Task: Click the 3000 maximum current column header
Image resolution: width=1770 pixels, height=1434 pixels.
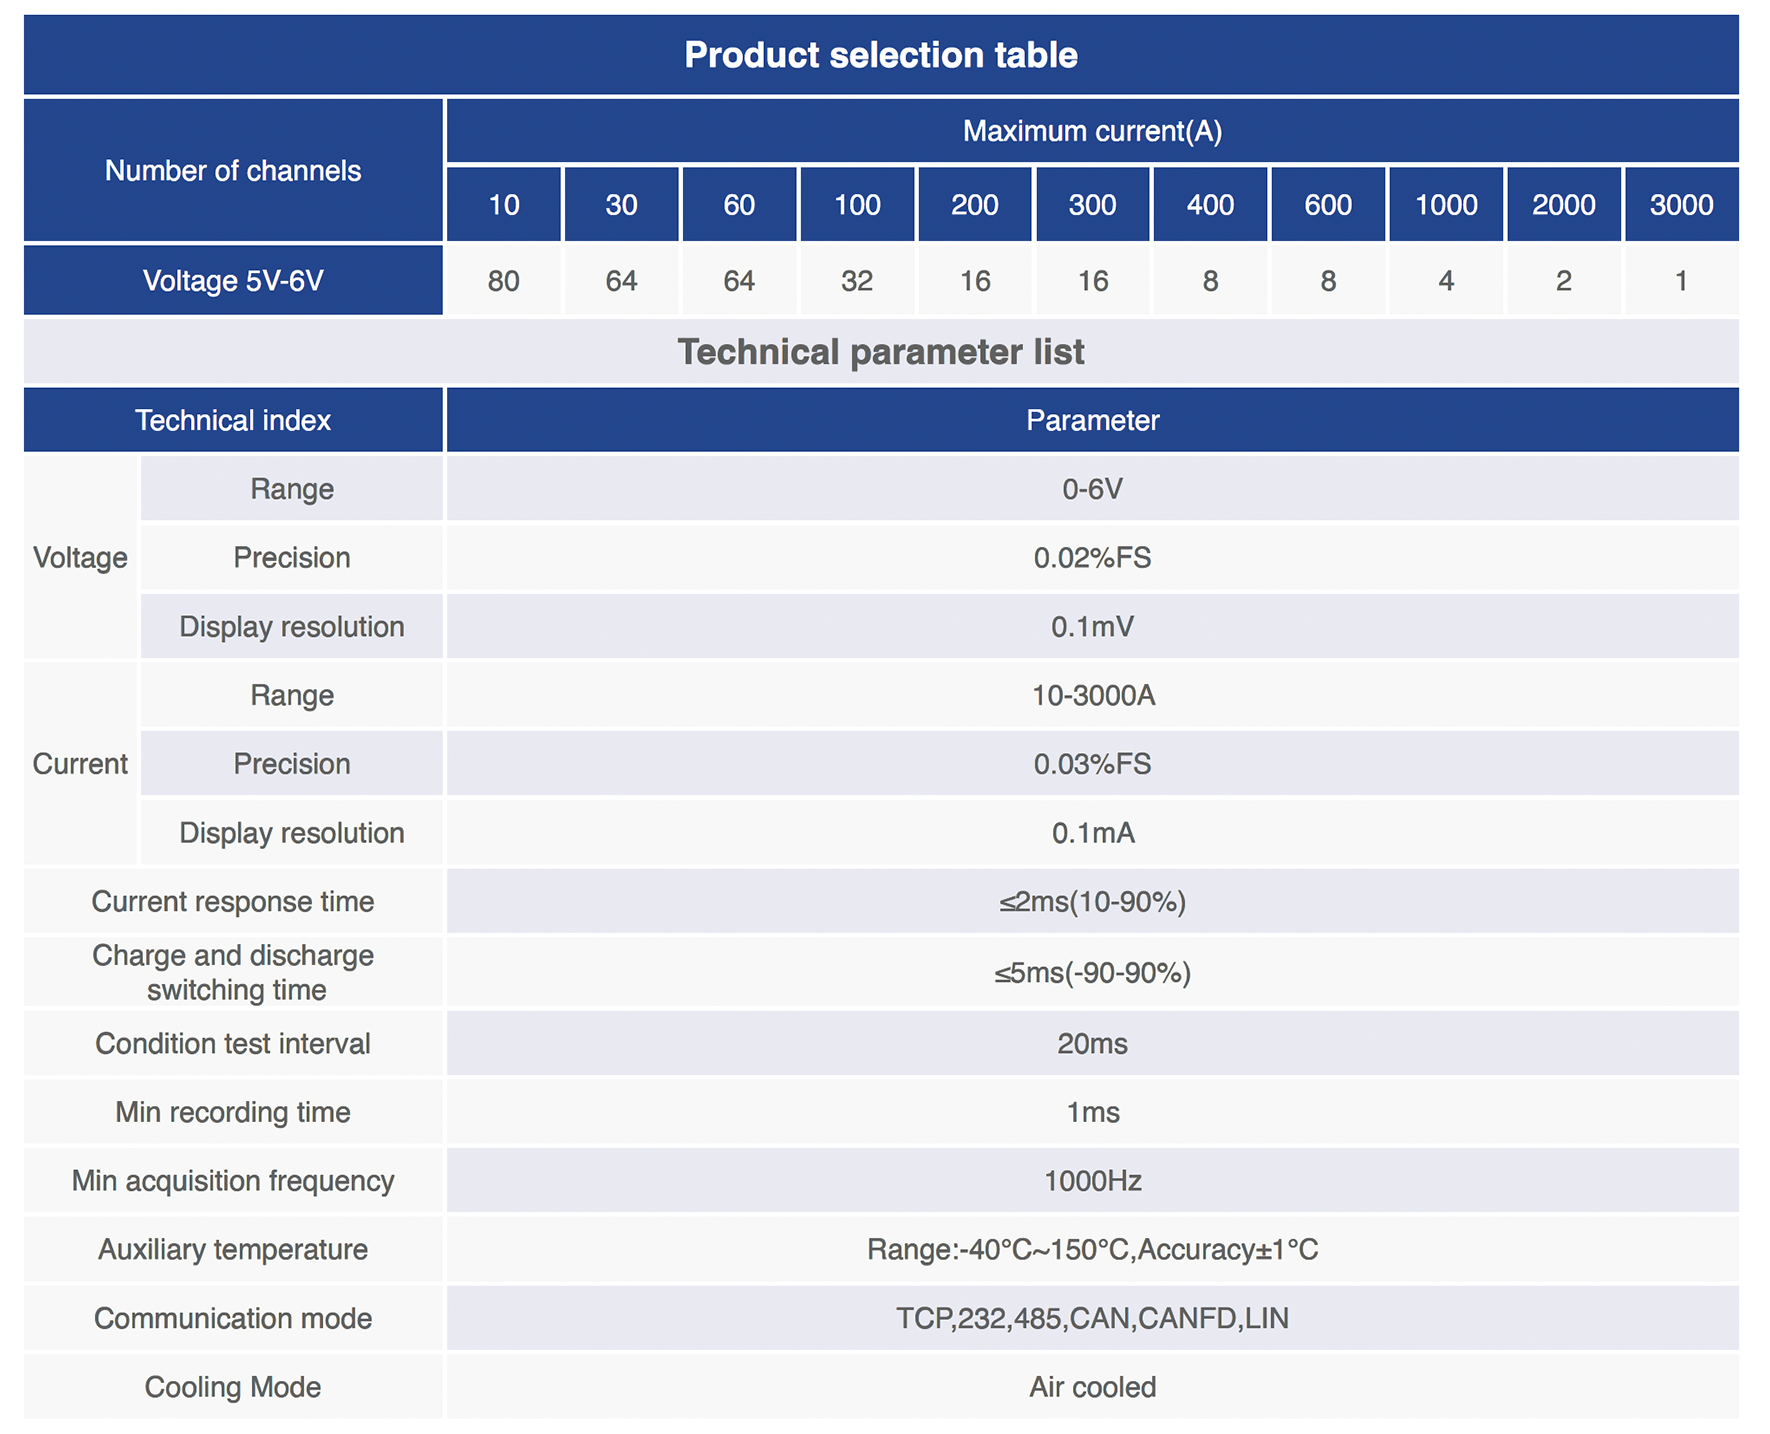Action: click(x=1681, y=205)
